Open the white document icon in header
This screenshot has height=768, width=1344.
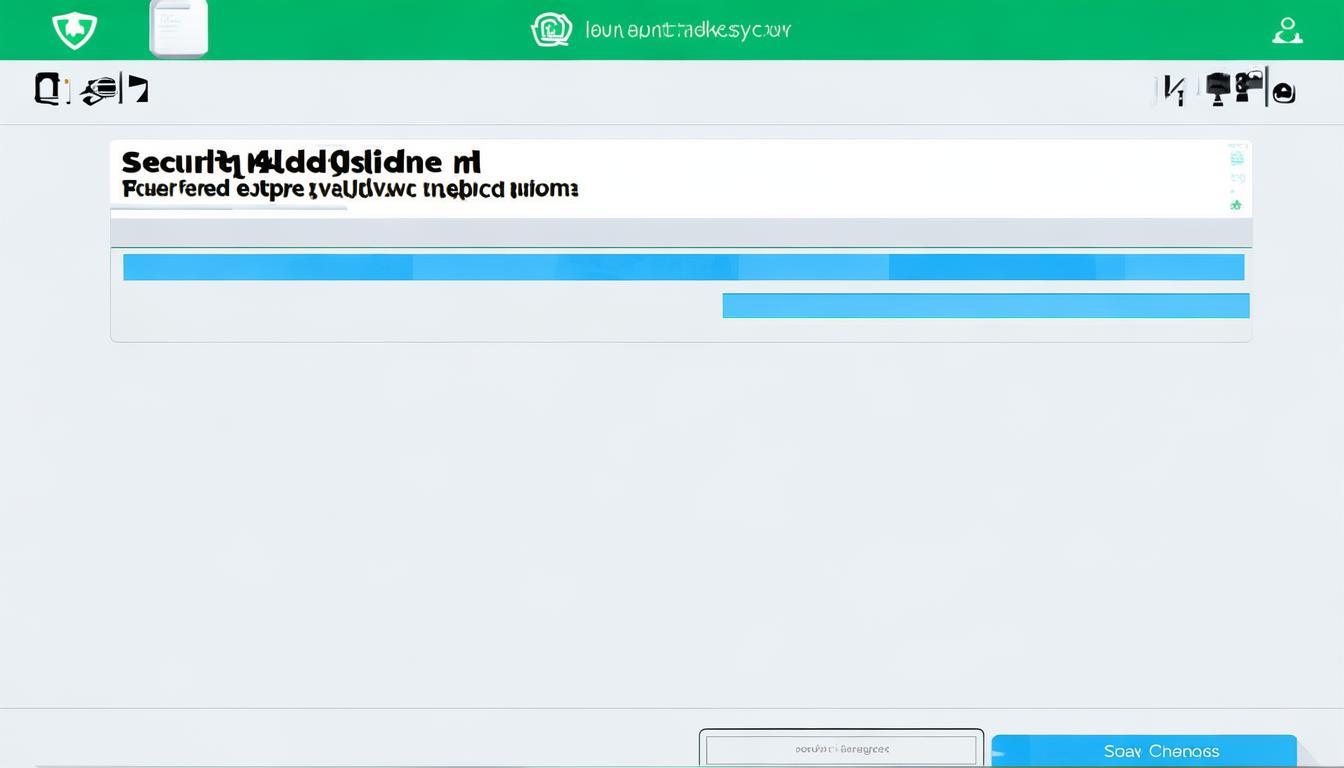point(178,28)
